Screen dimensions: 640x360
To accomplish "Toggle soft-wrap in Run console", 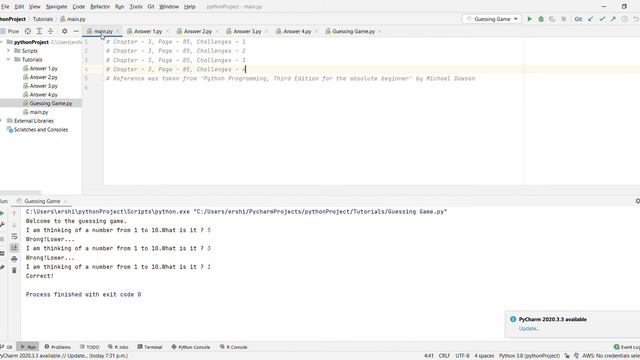I will pyautogui.click(x=14, y=236).
